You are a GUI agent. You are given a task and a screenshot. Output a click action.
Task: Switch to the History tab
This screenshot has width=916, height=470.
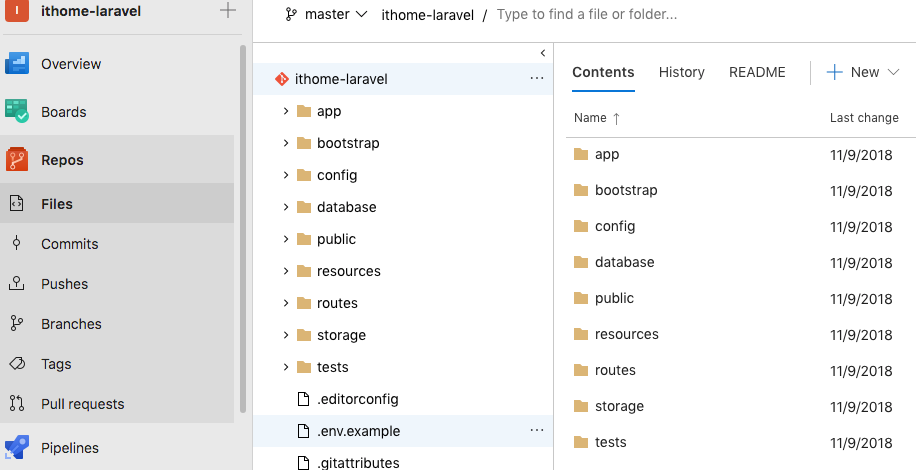click(x=682, y=72)
